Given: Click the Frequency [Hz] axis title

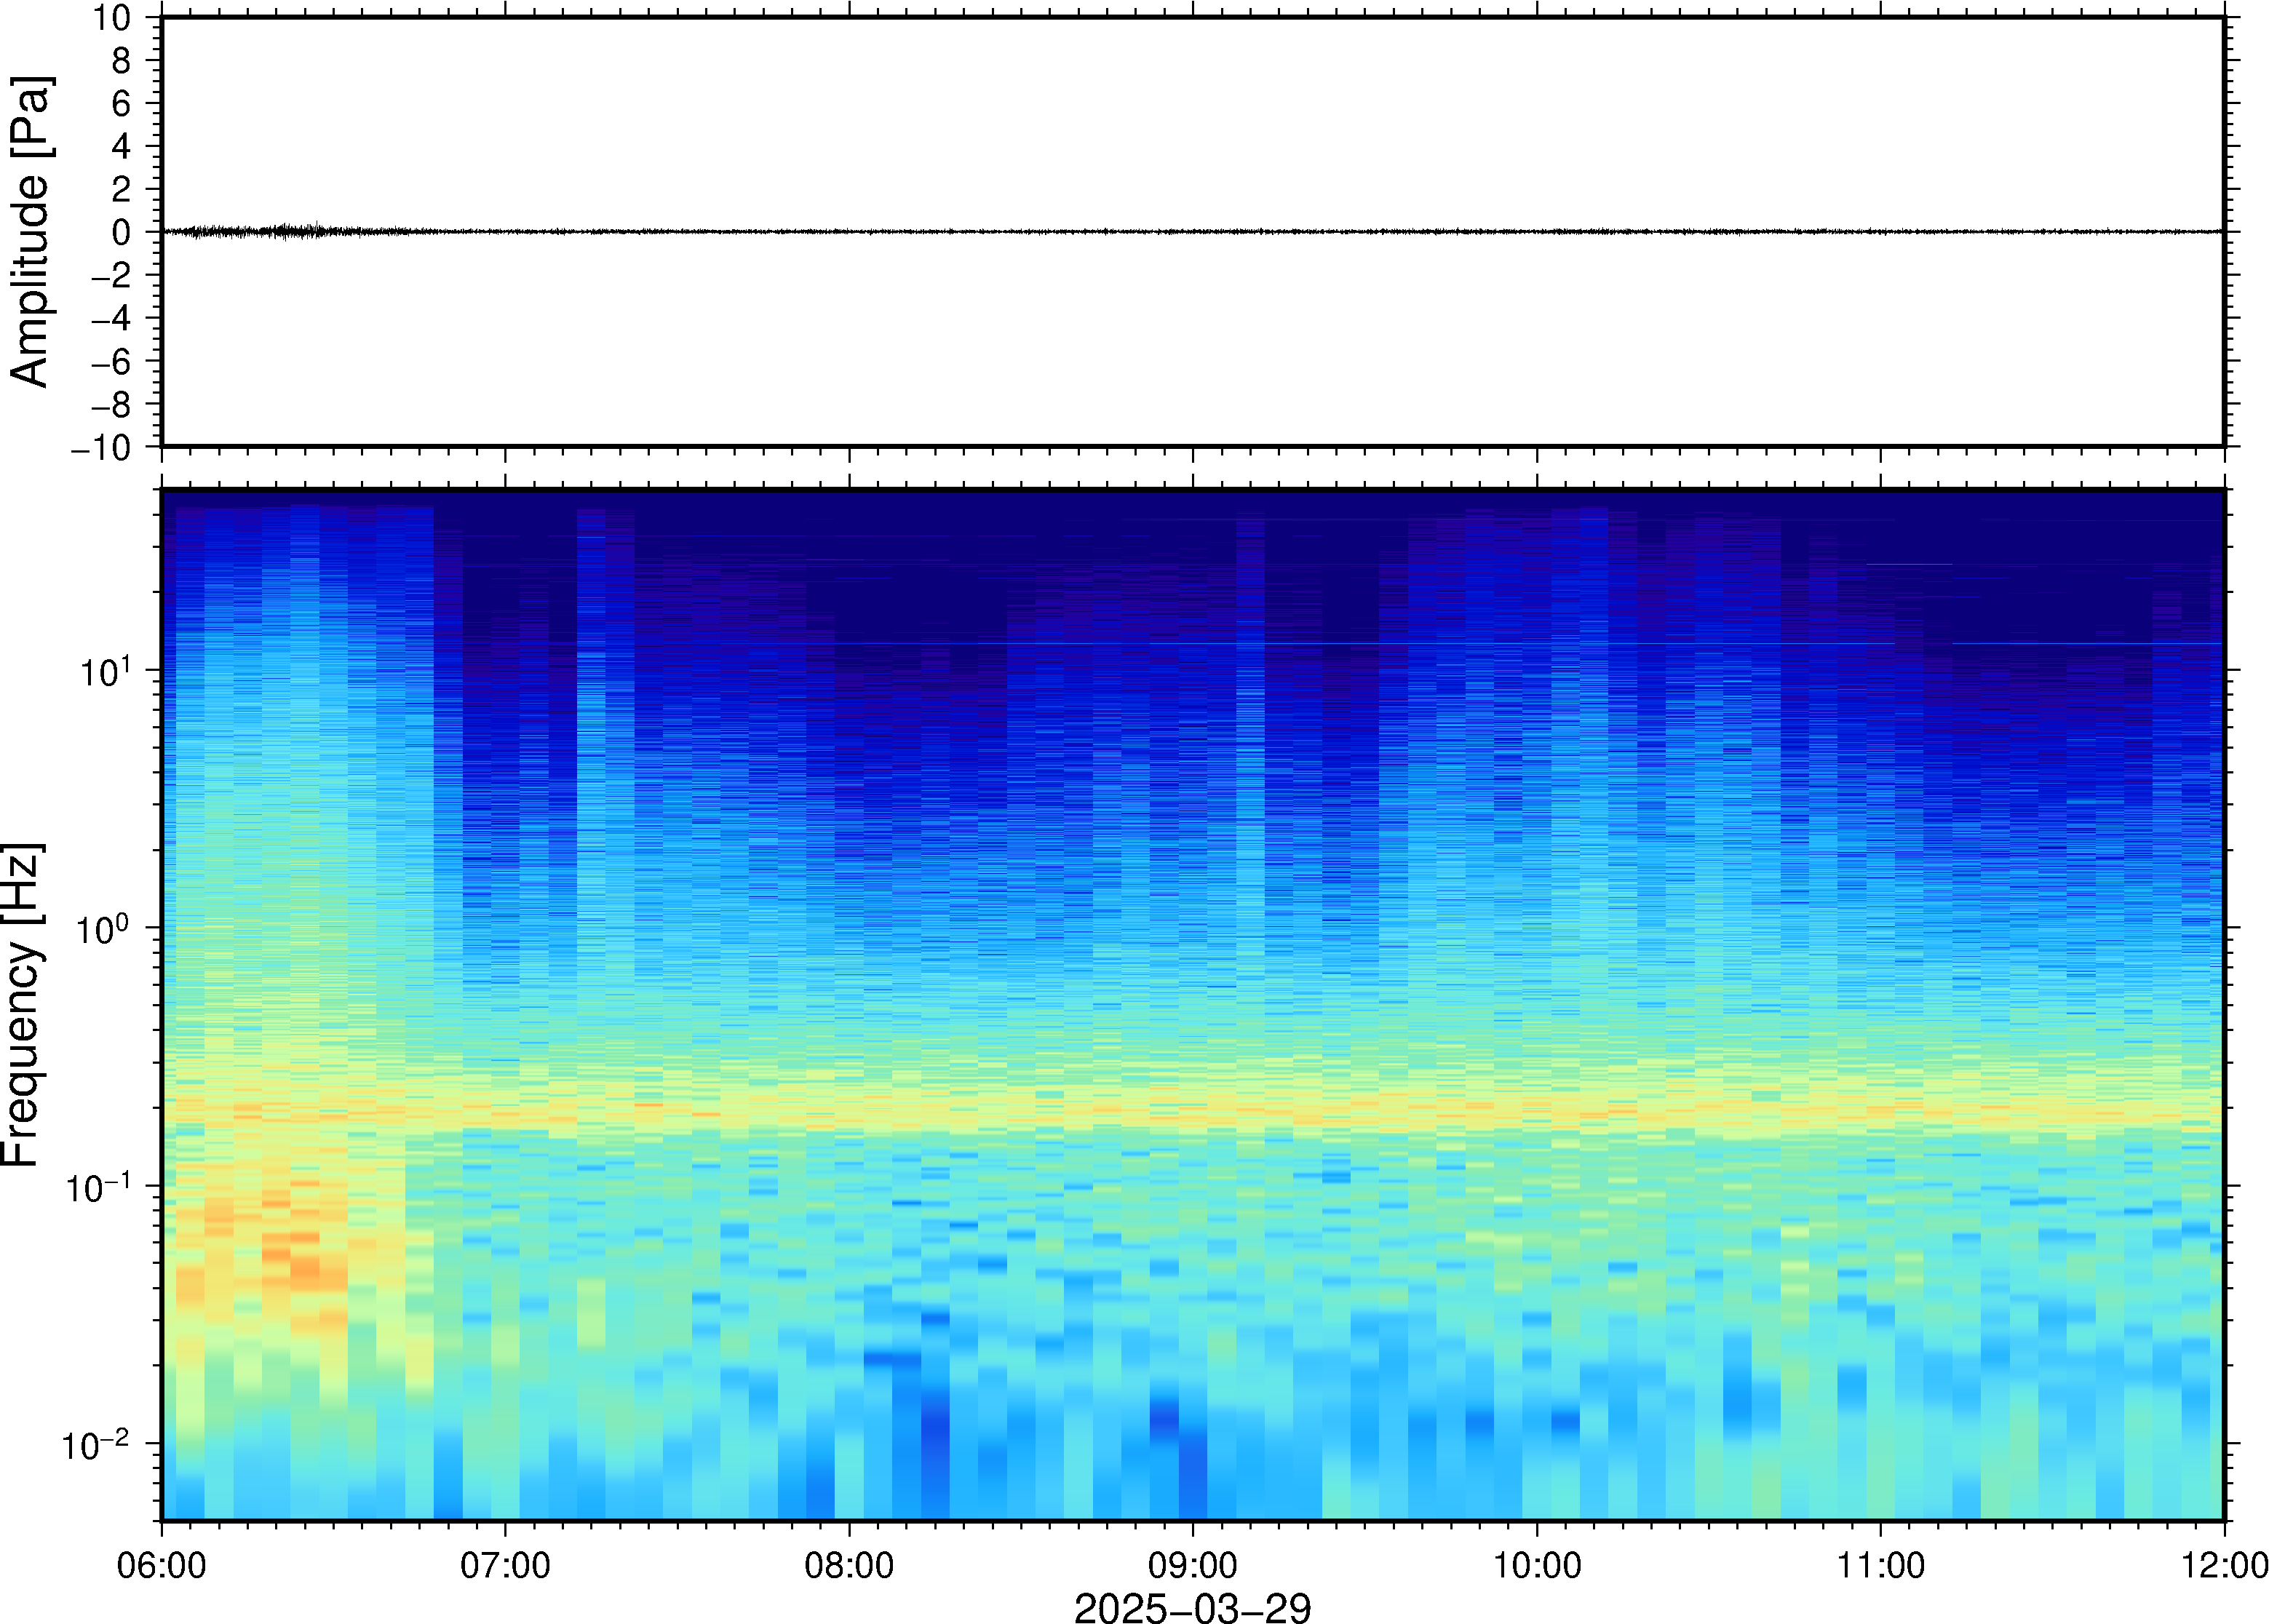Looking at the screenshot, I should point(22,1005).
